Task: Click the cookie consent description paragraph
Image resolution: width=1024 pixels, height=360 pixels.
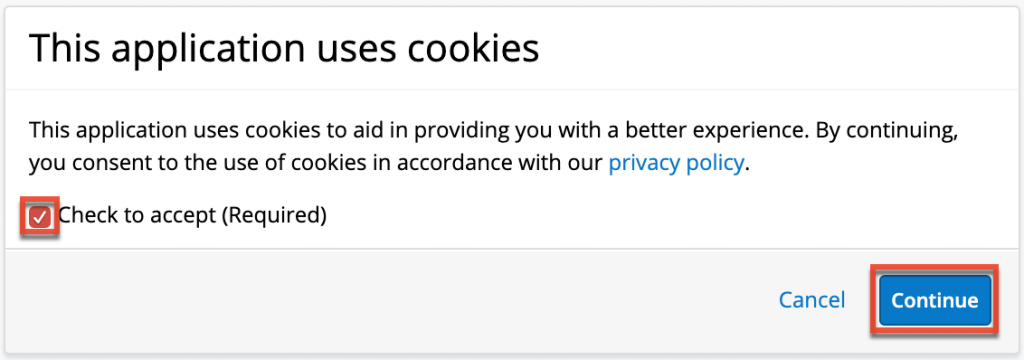Action: [493, 147]
